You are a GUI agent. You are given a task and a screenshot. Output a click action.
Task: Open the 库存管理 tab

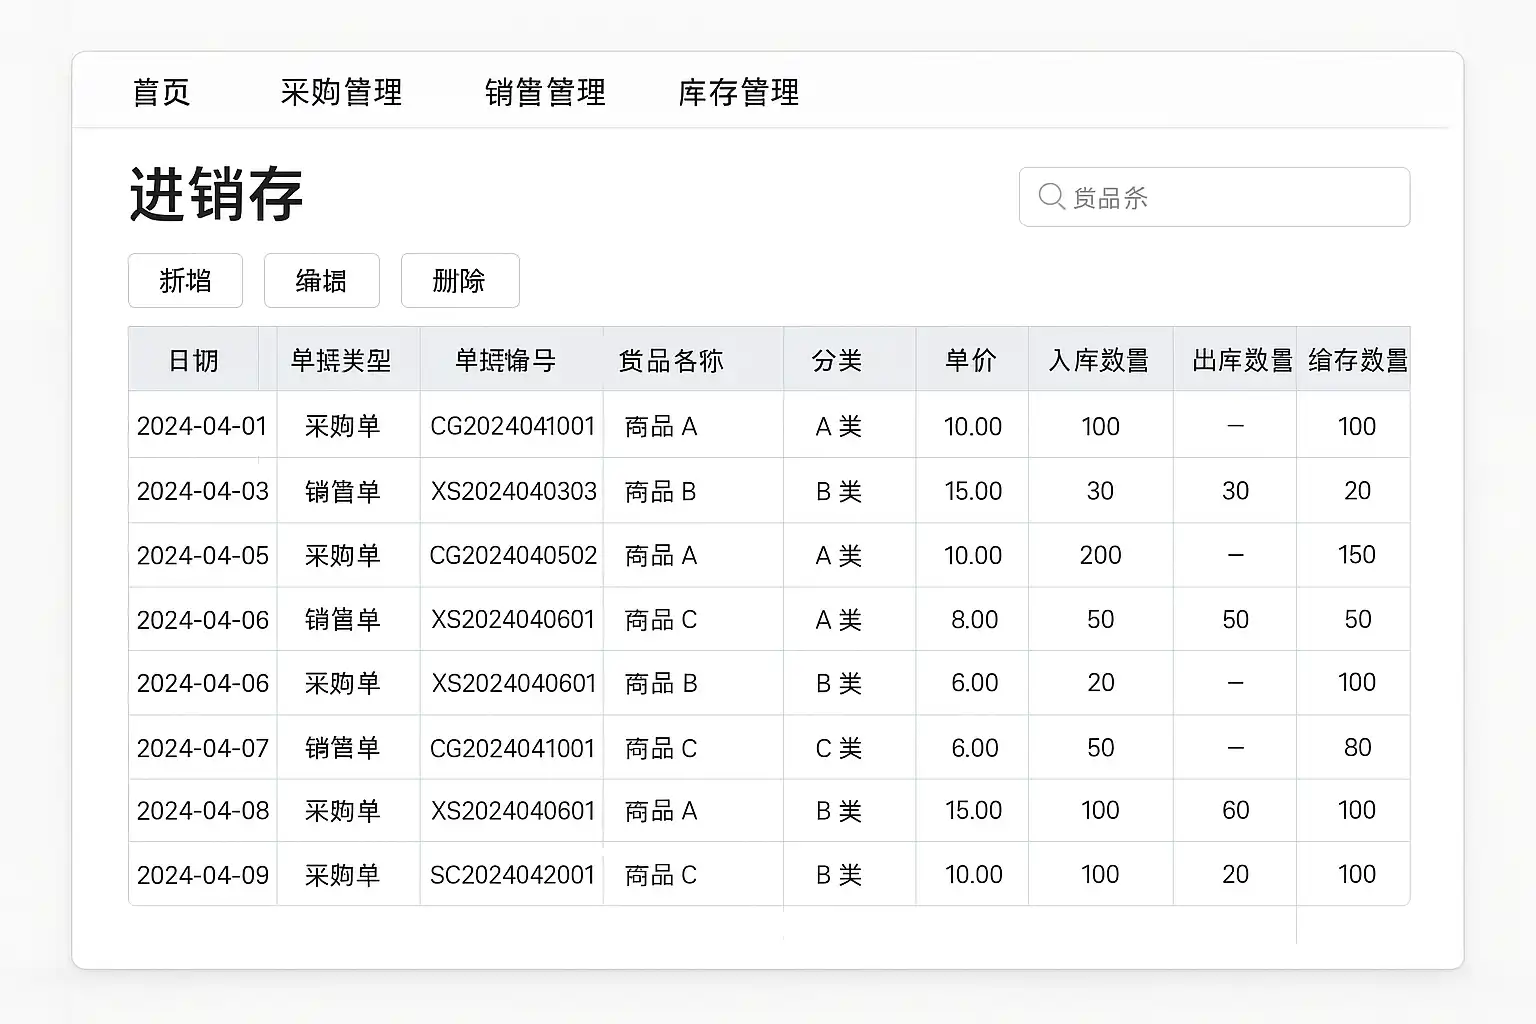tap(738, 93)
